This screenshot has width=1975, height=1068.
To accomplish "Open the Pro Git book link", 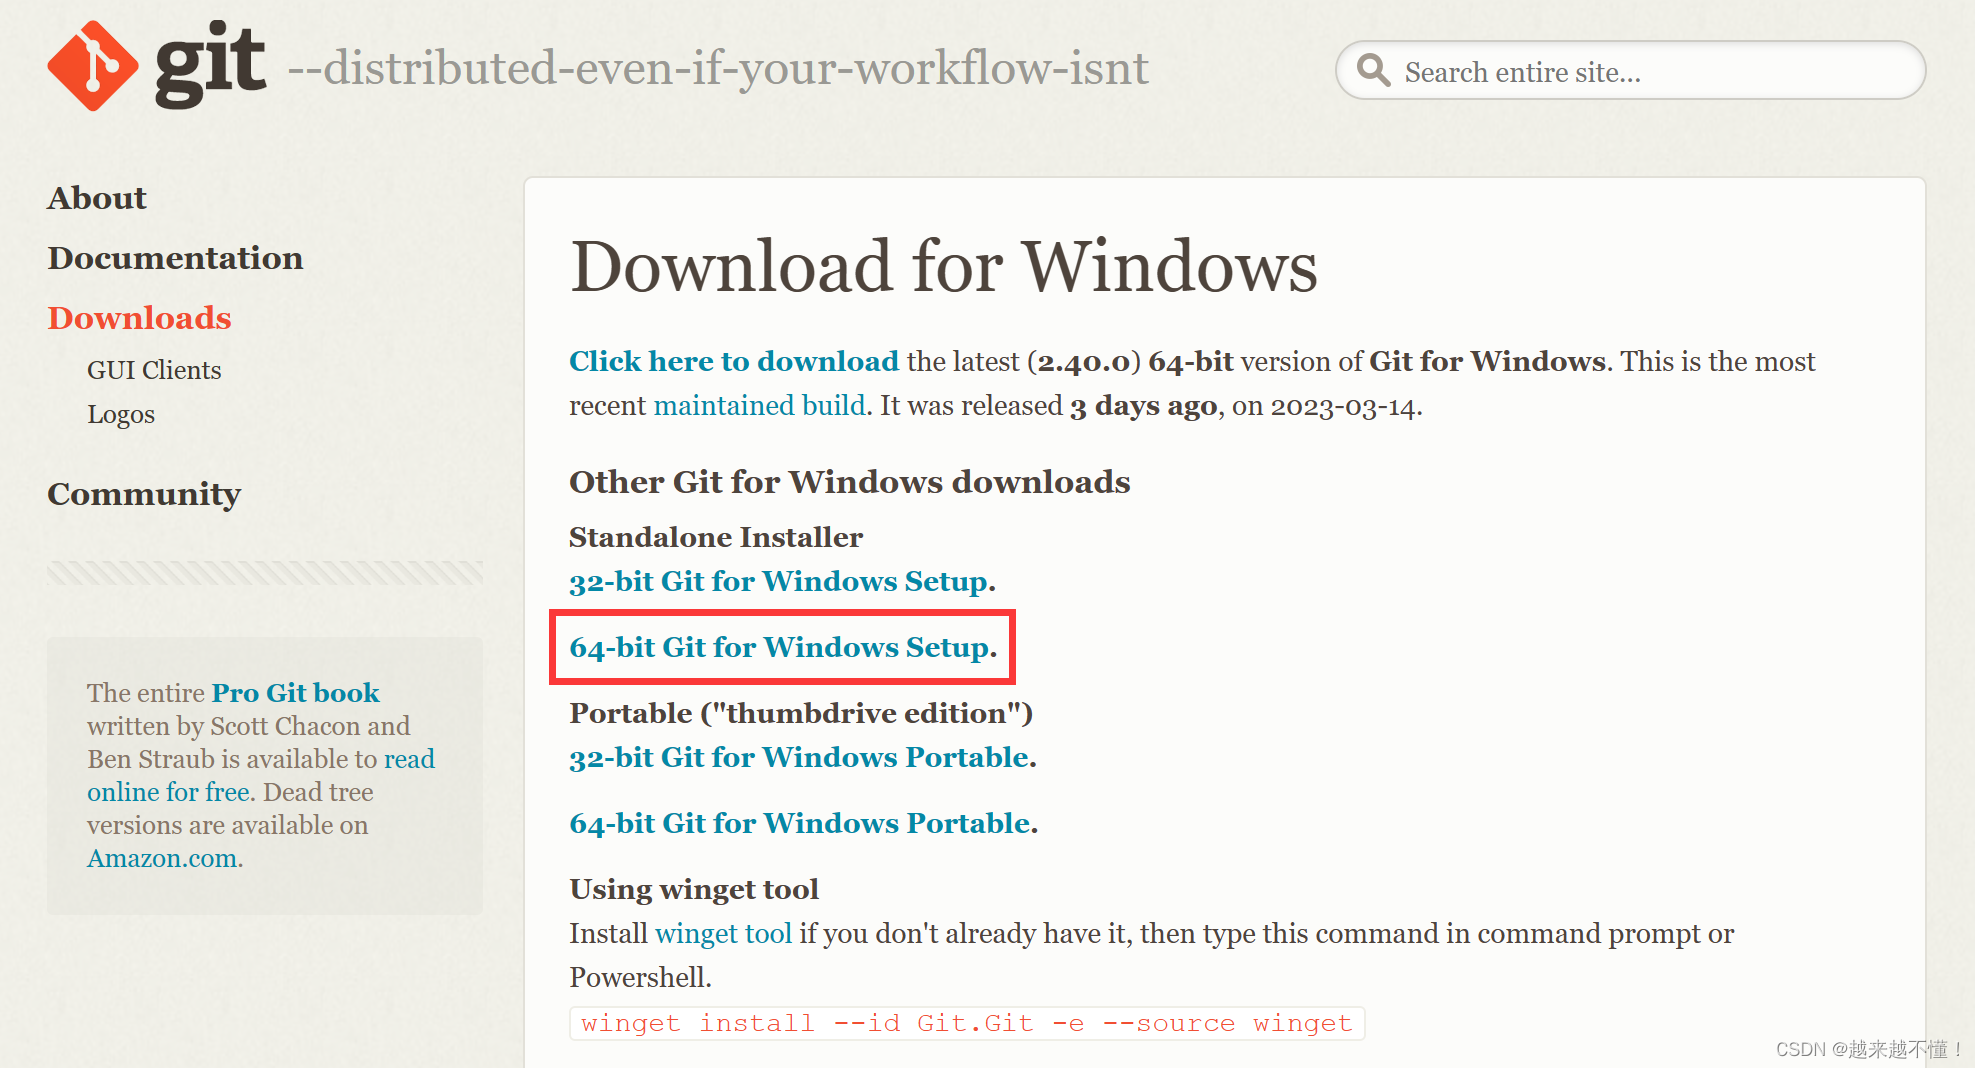I will tap(295, 692).
